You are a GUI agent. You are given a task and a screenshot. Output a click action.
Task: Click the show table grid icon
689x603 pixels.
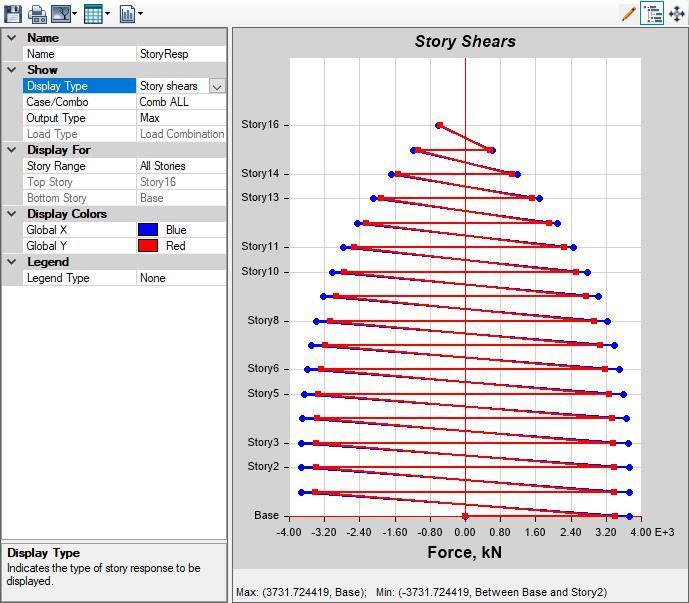93,14
